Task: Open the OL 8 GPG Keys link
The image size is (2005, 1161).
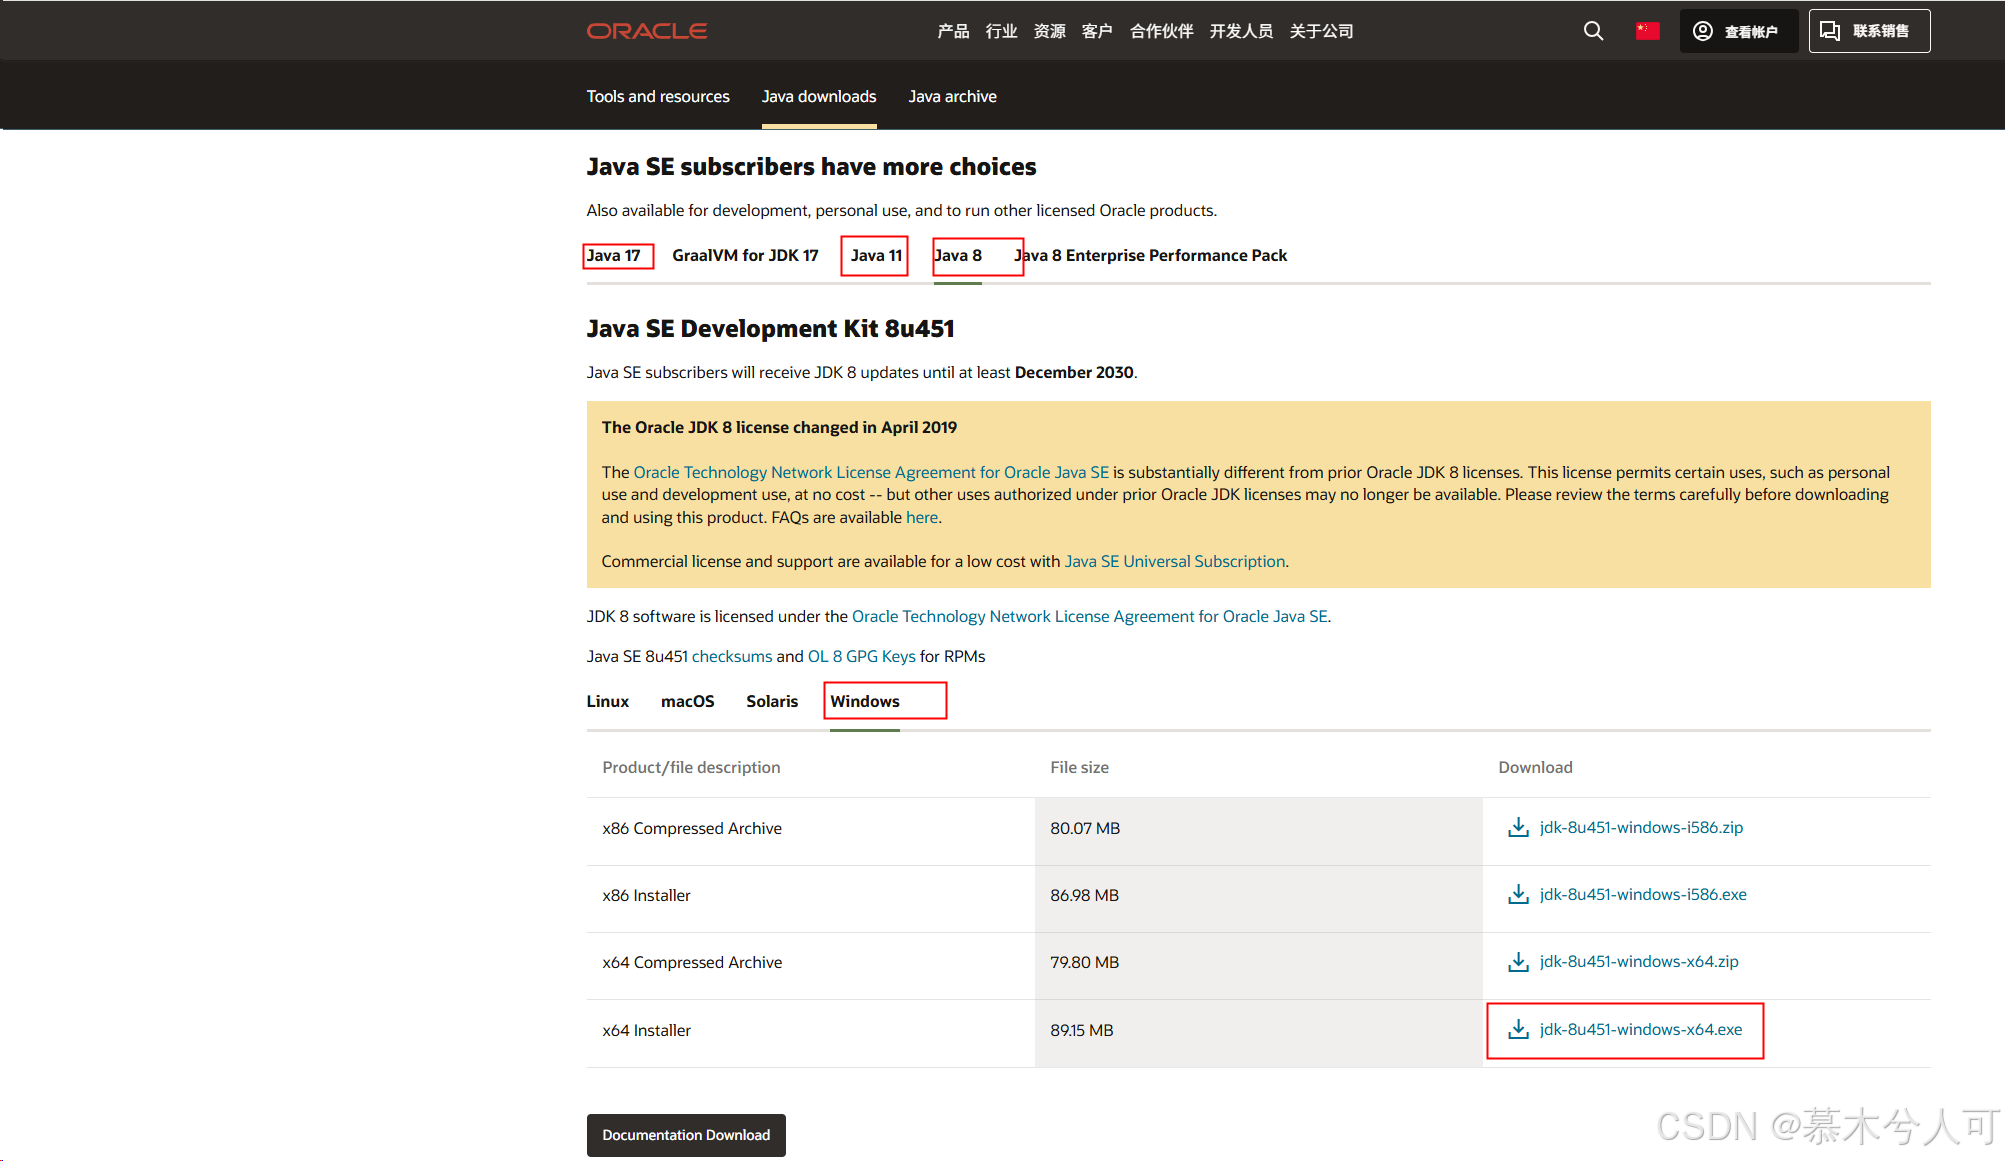Action: [861, 656]
